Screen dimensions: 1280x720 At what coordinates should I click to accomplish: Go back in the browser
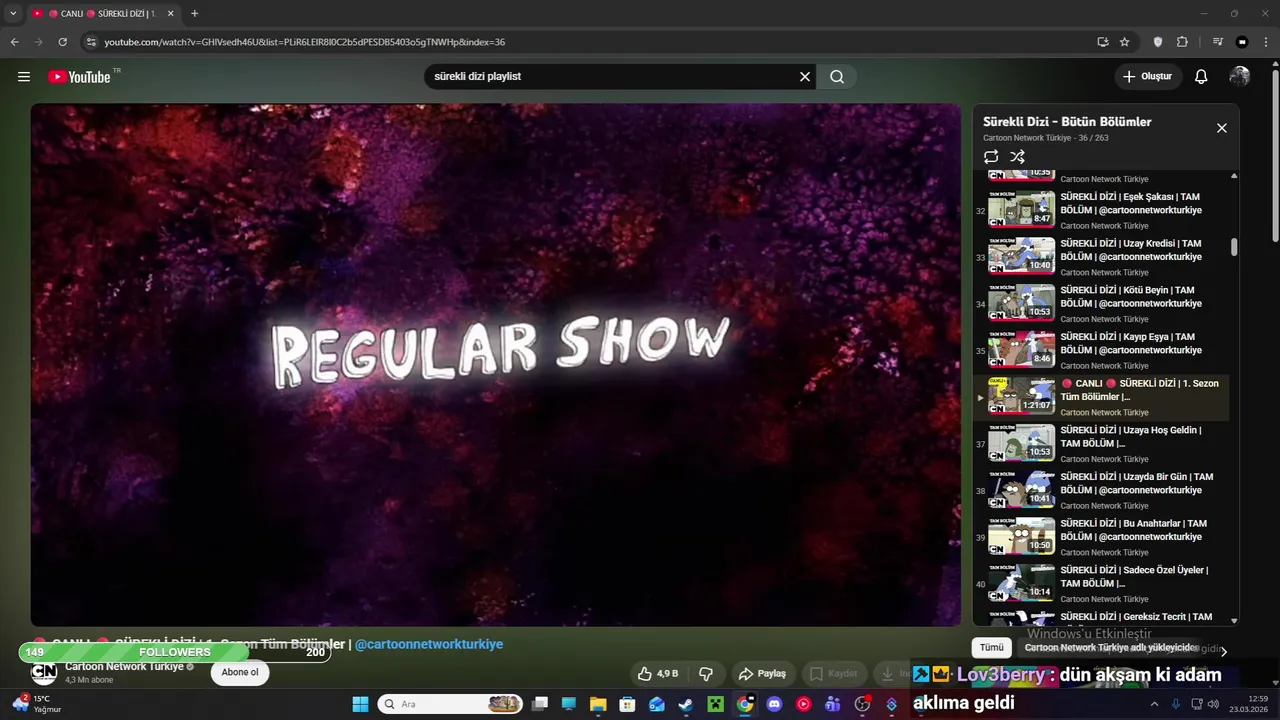[15, 42]
